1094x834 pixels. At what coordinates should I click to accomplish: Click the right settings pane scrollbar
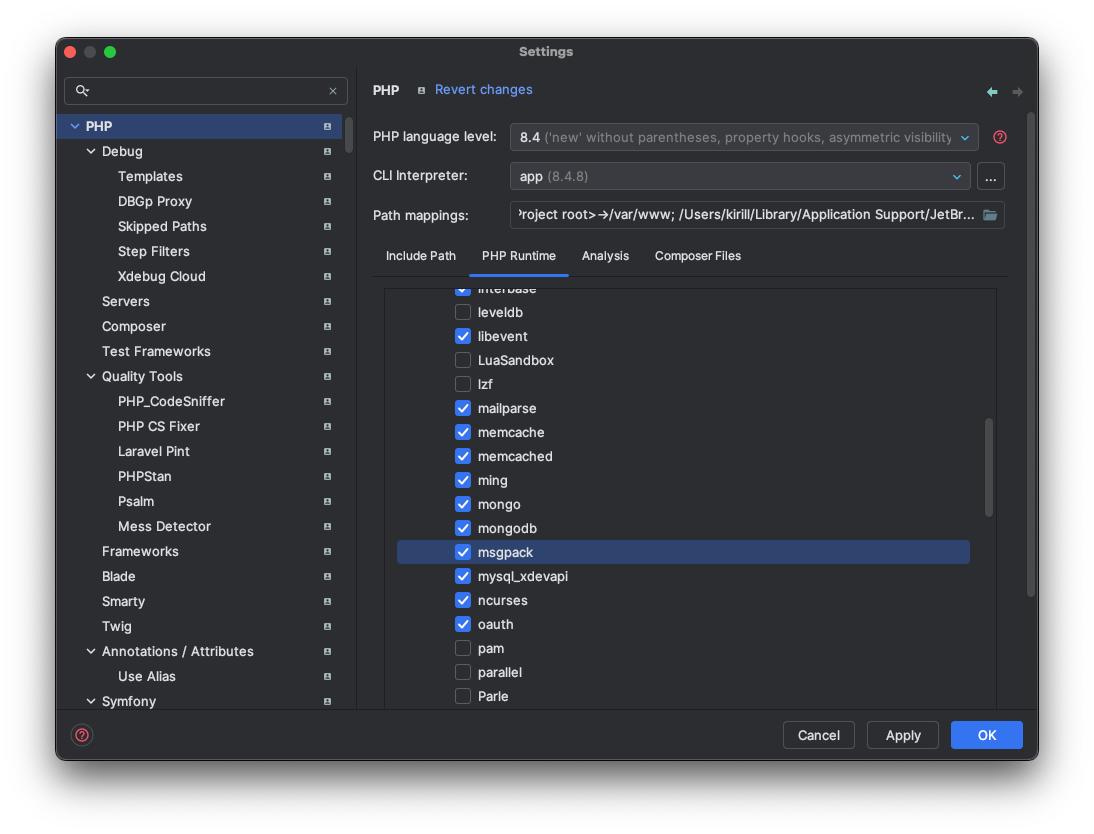click(1031, 354)
